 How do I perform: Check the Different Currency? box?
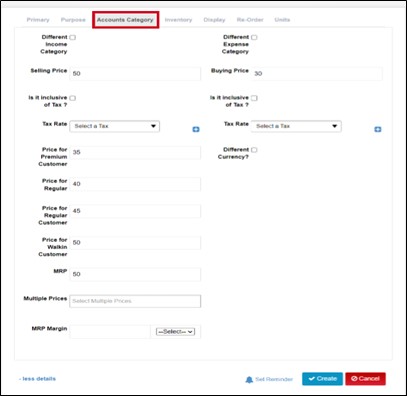[x=254, y=150]
